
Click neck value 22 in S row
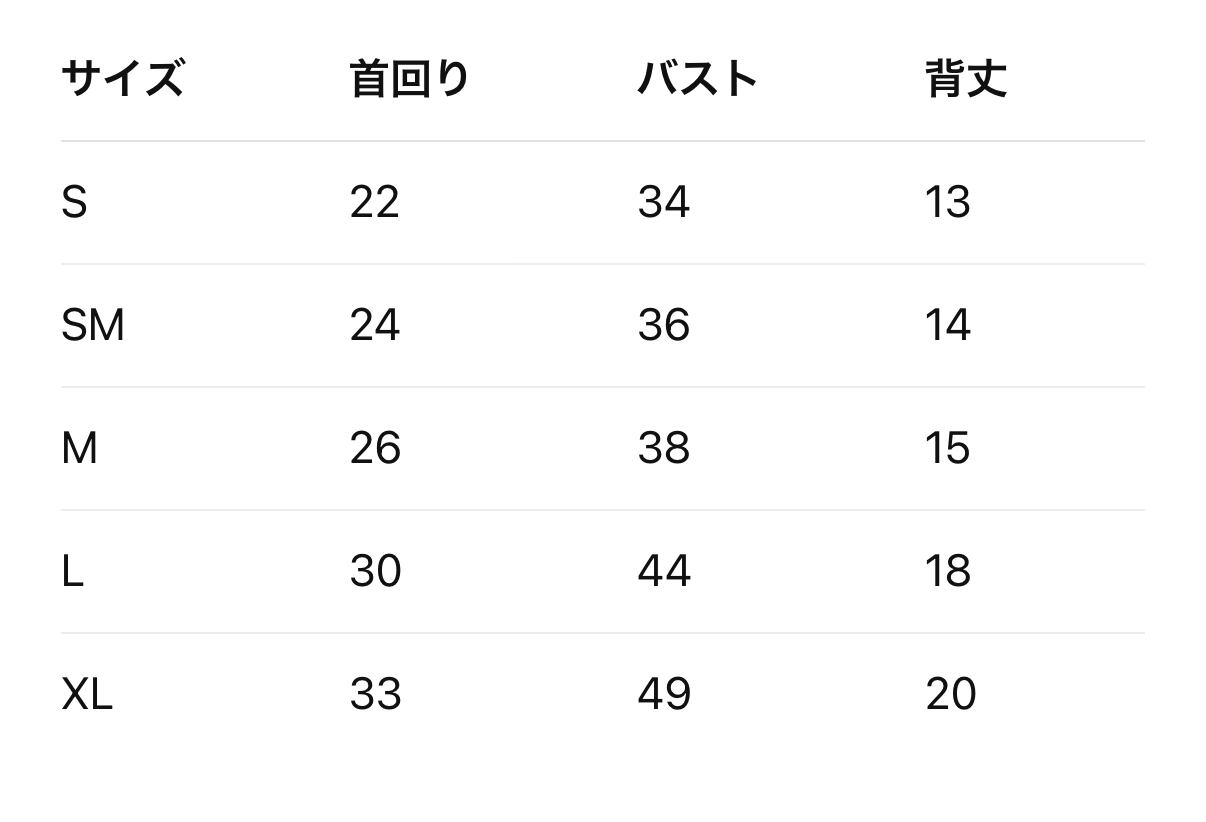374,202
